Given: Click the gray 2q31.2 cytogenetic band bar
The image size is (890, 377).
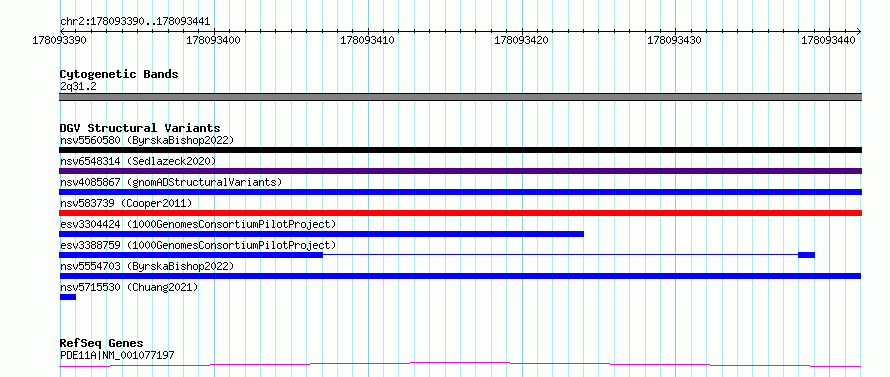Looking at the screenshot, I should point(460,97).
